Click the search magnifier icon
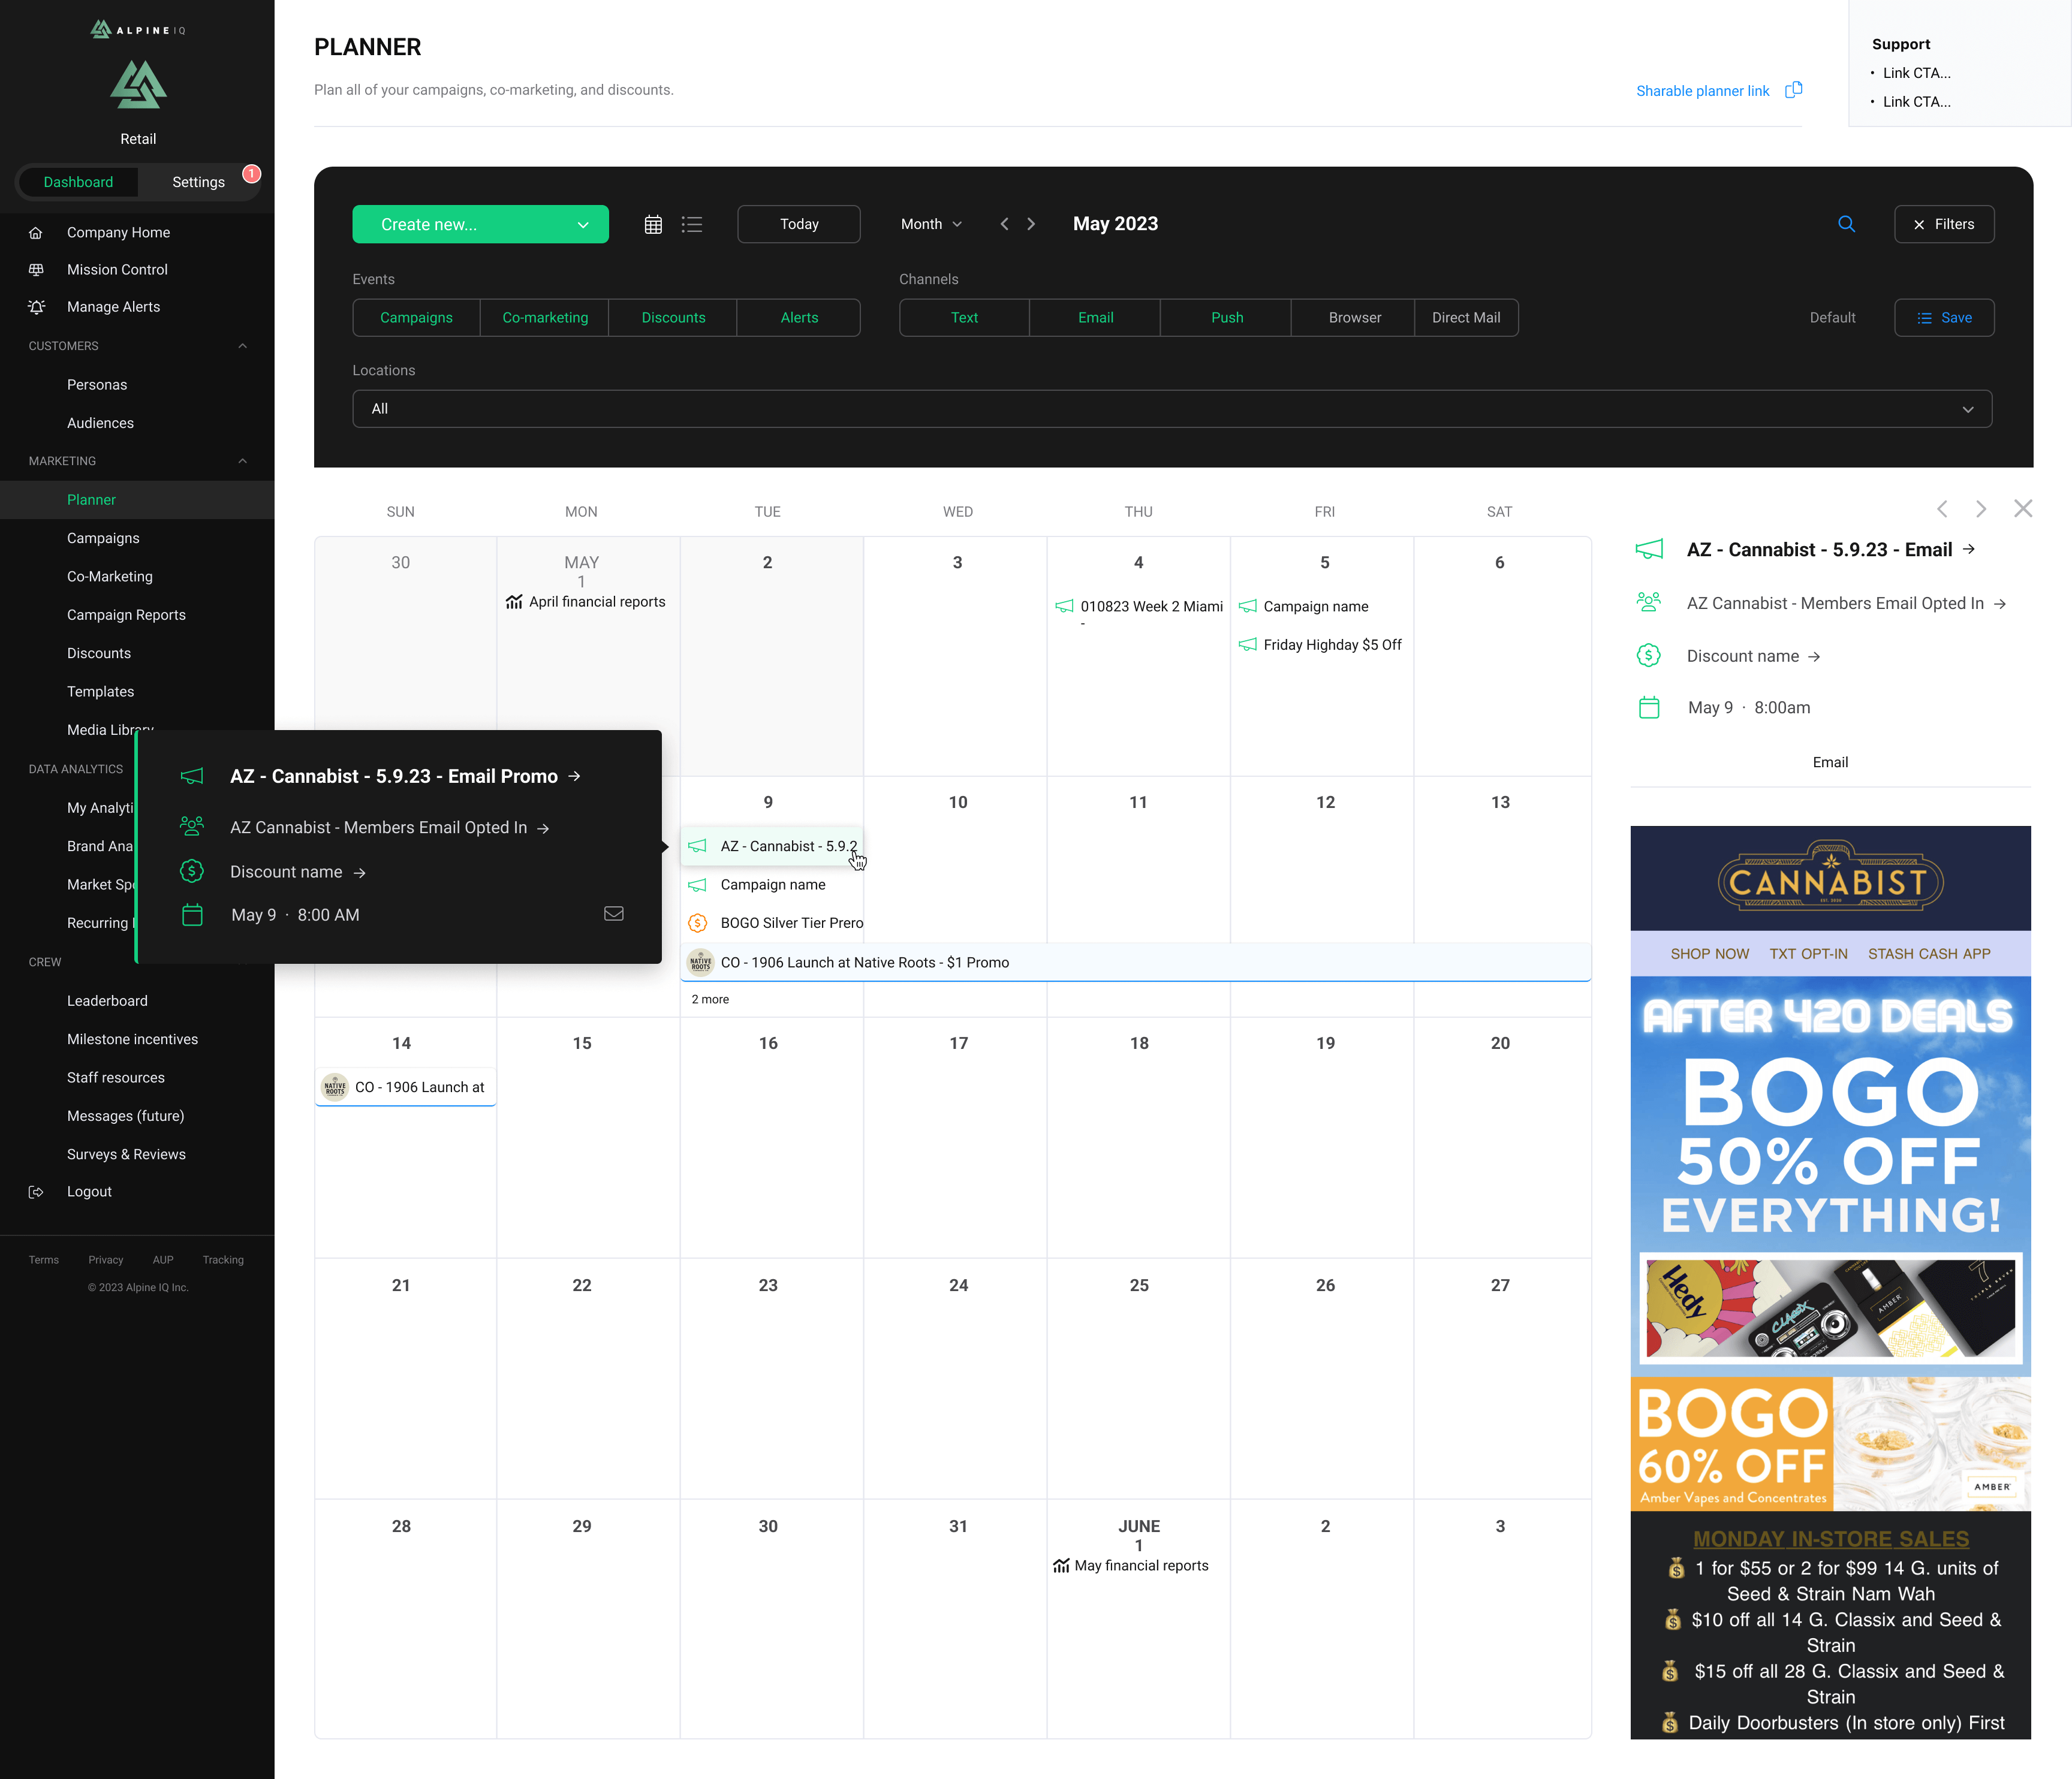2072x1779 pixels. click(1846, 224)
